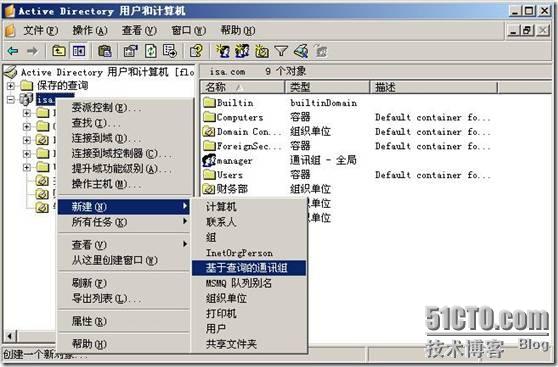Select 基于查询的通讯组 submenu entry

pos(249,268)
